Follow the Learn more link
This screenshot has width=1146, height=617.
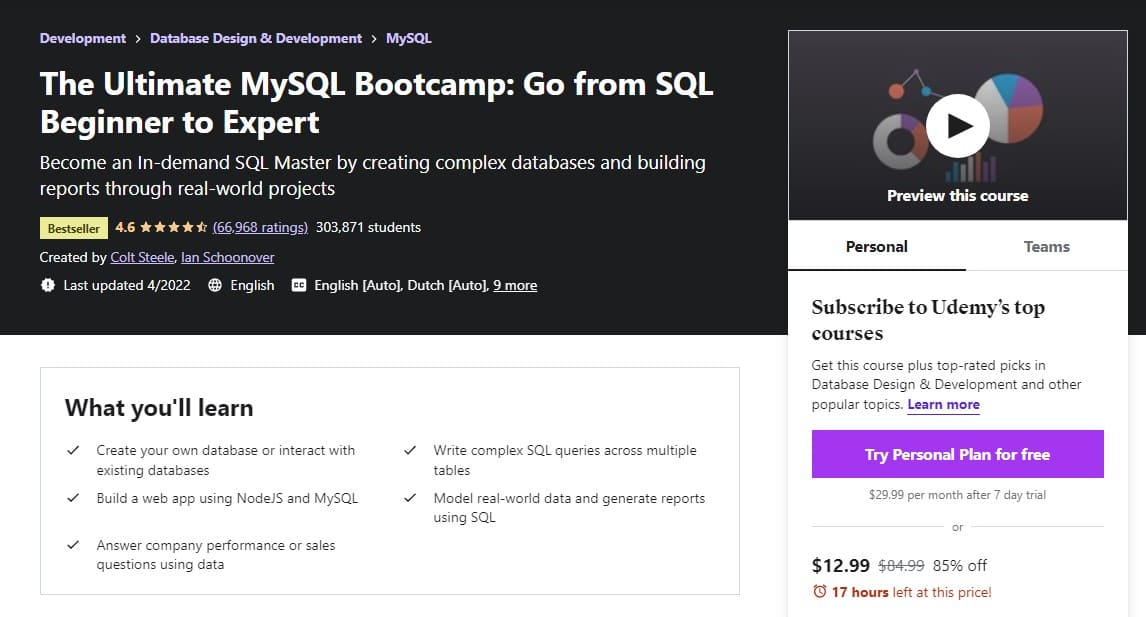[943, 404]
